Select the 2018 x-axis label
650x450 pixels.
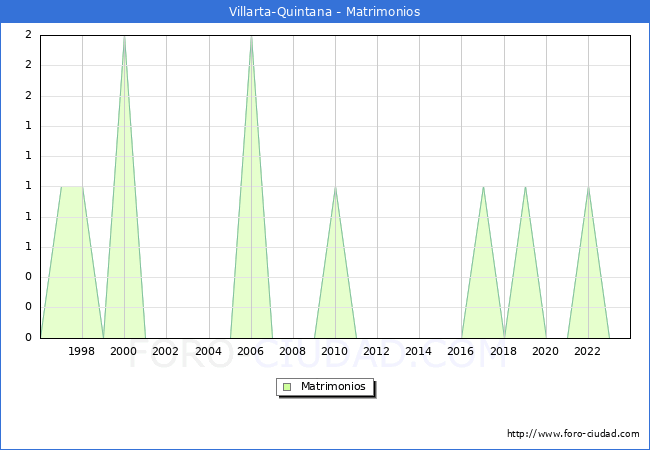click(x=504, y=351)
